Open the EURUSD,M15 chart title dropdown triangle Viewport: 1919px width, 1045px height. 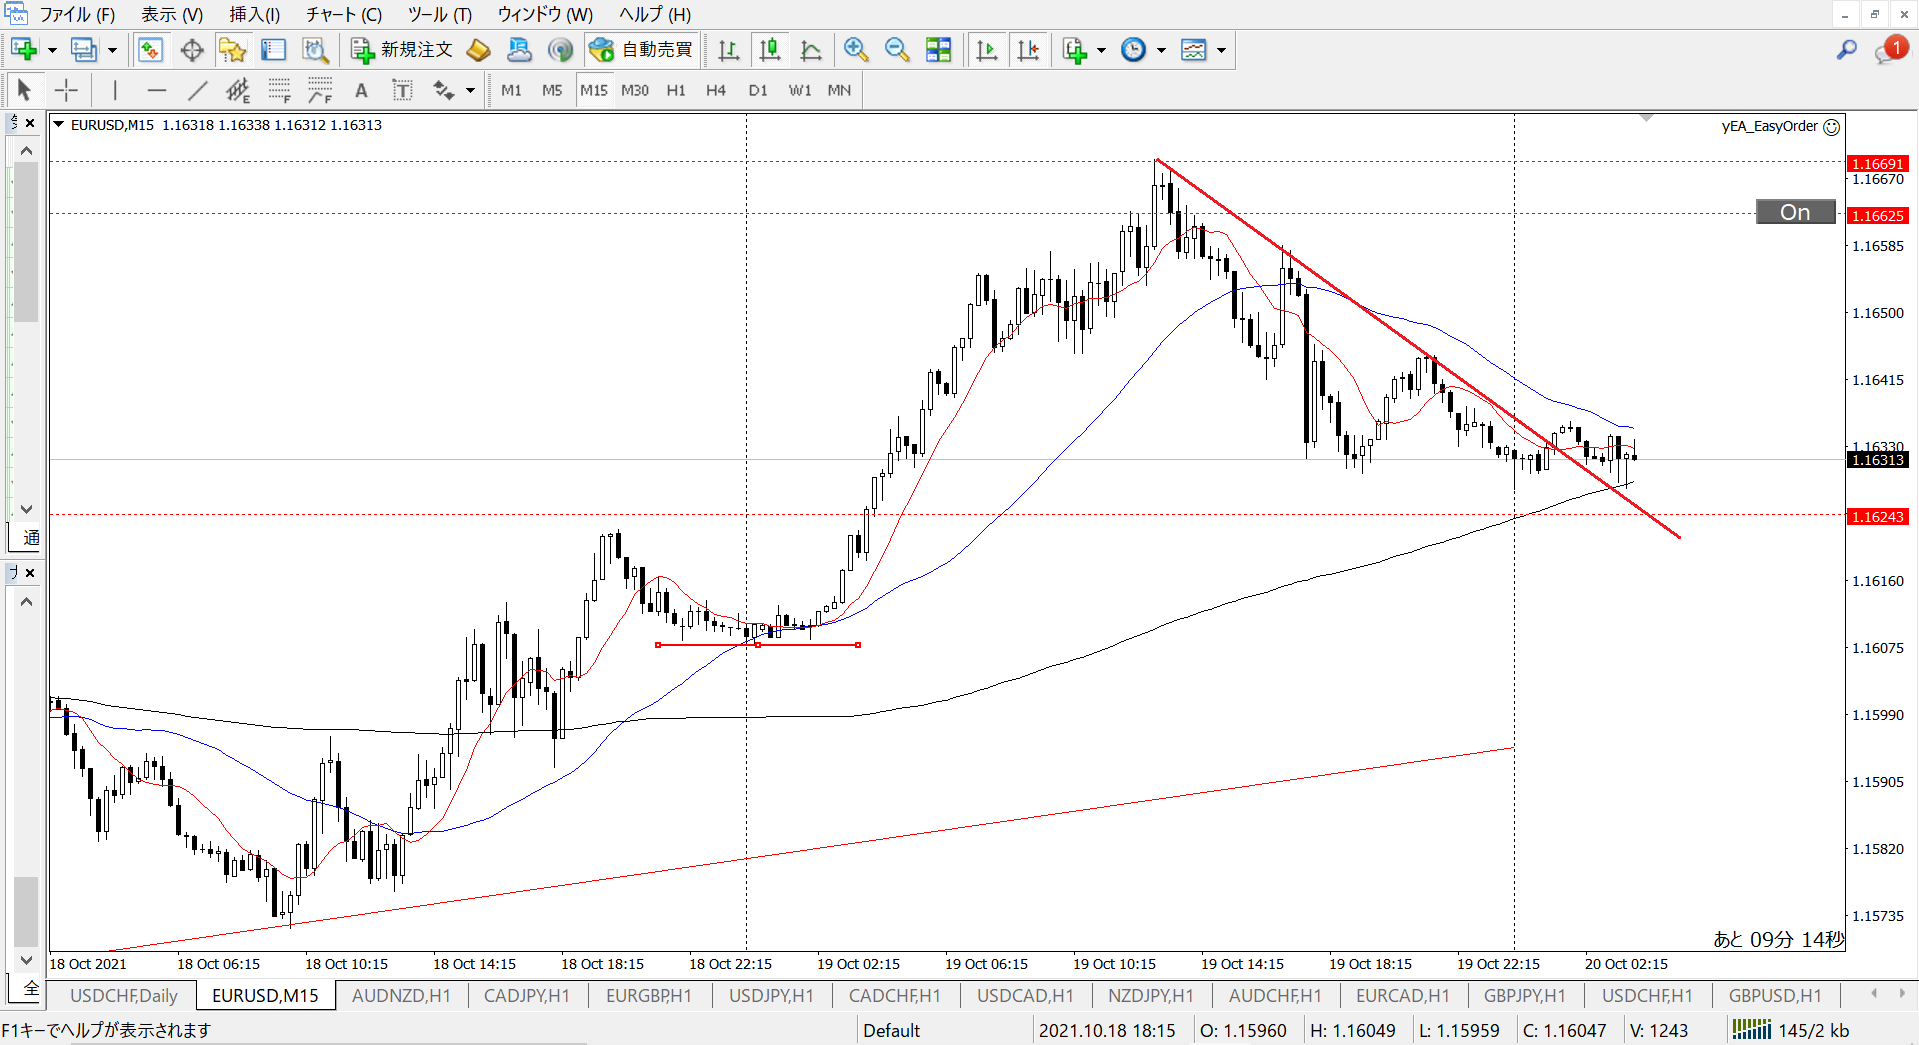click(59, 125)
